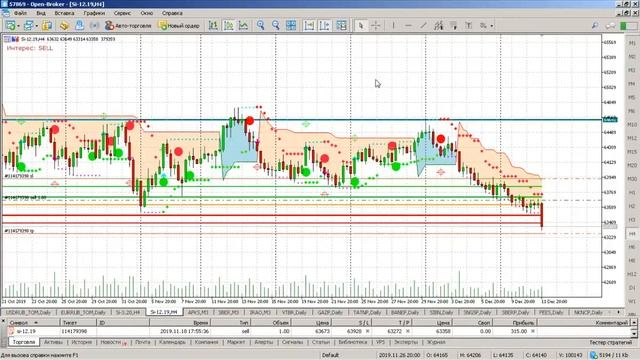Click the highlighted price label on price axis
Screen dimensions: 640x360
pyautogui.click(x=610, y=120)
